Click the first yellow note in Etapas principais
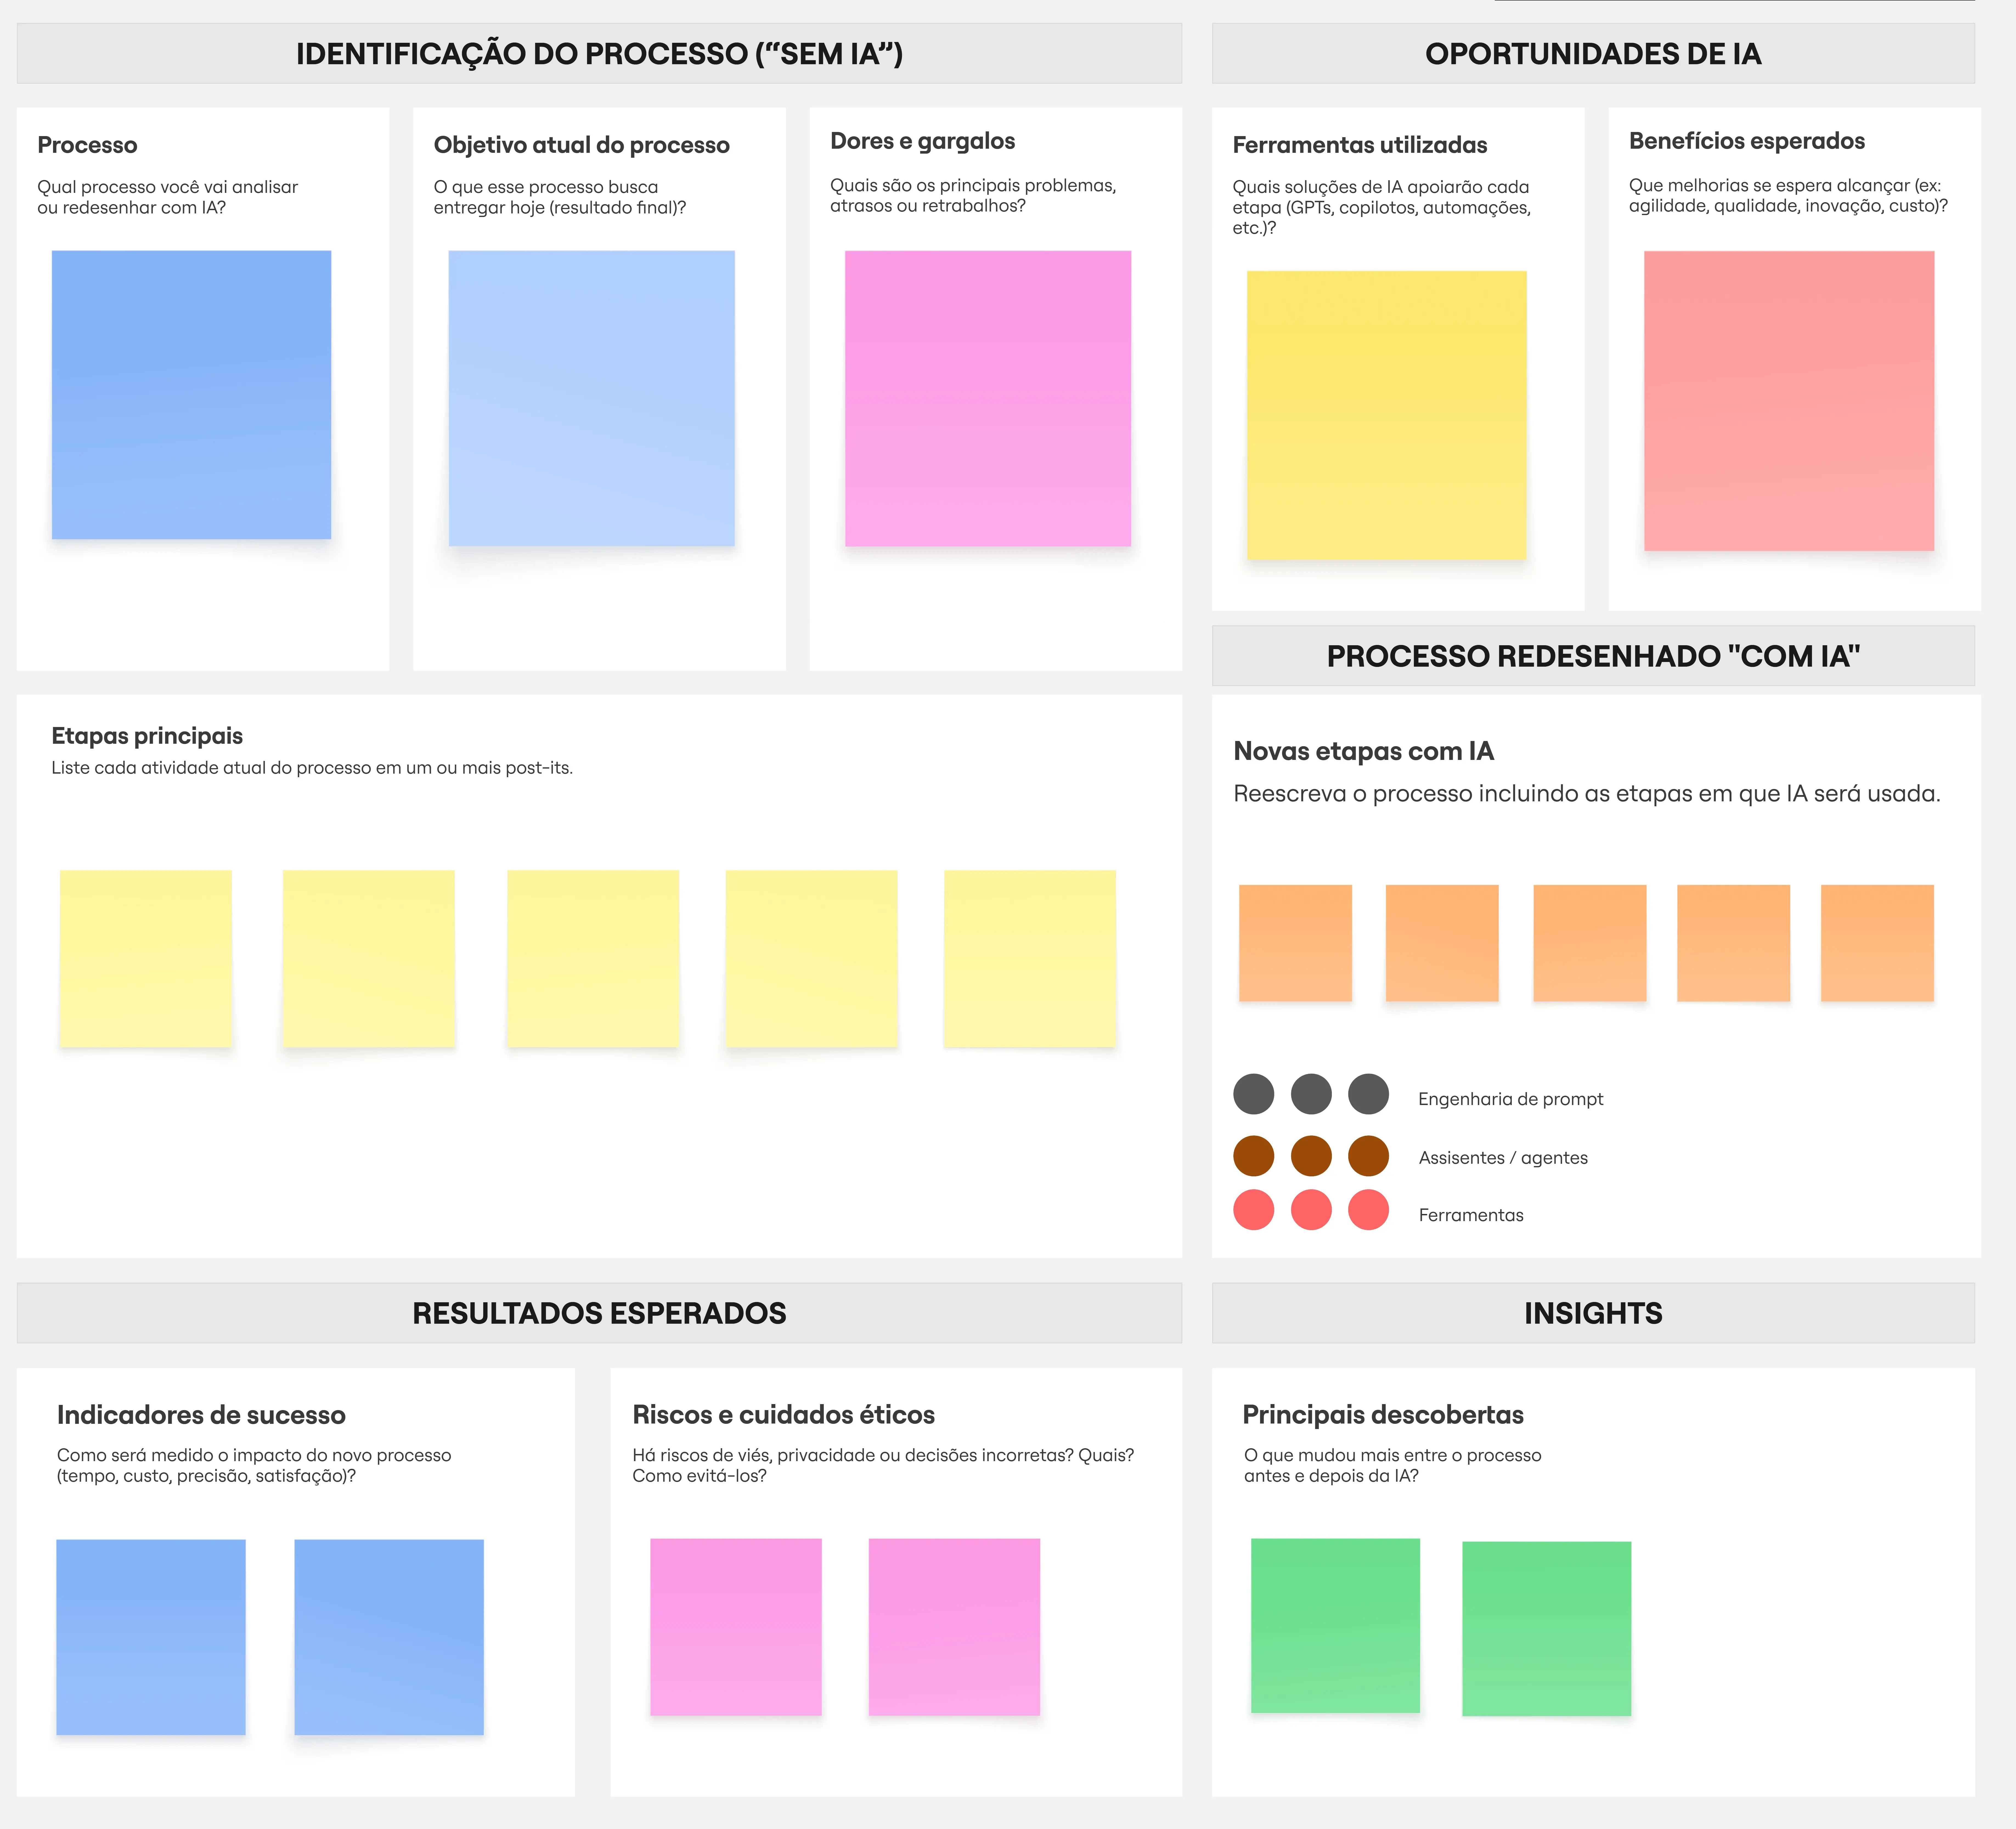Viewport: 2016px width, 1829px height. point(146,958)
